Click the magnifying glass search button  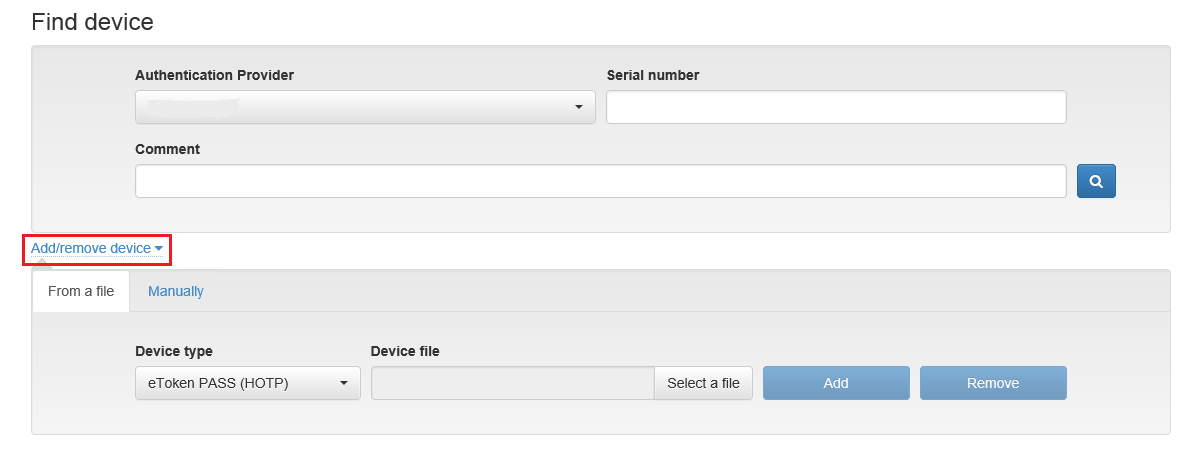pos(1096,181)
